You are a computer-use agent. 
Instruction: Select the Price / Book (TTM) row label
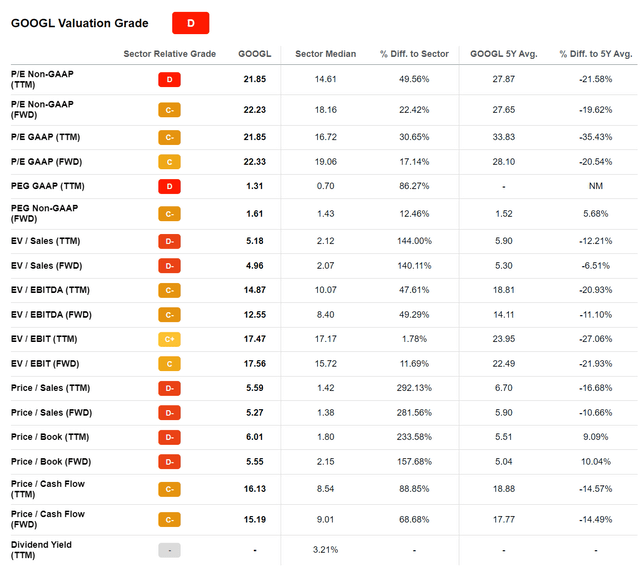(x=50, y=437)
